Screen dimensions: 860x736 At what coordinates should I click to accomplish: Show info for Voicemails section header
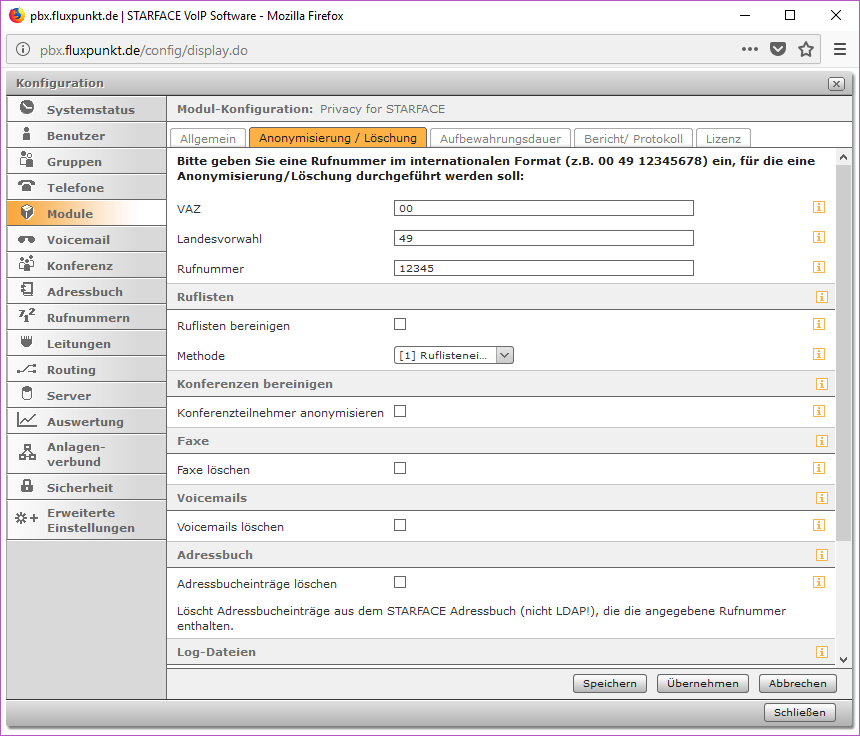point(822,498)
